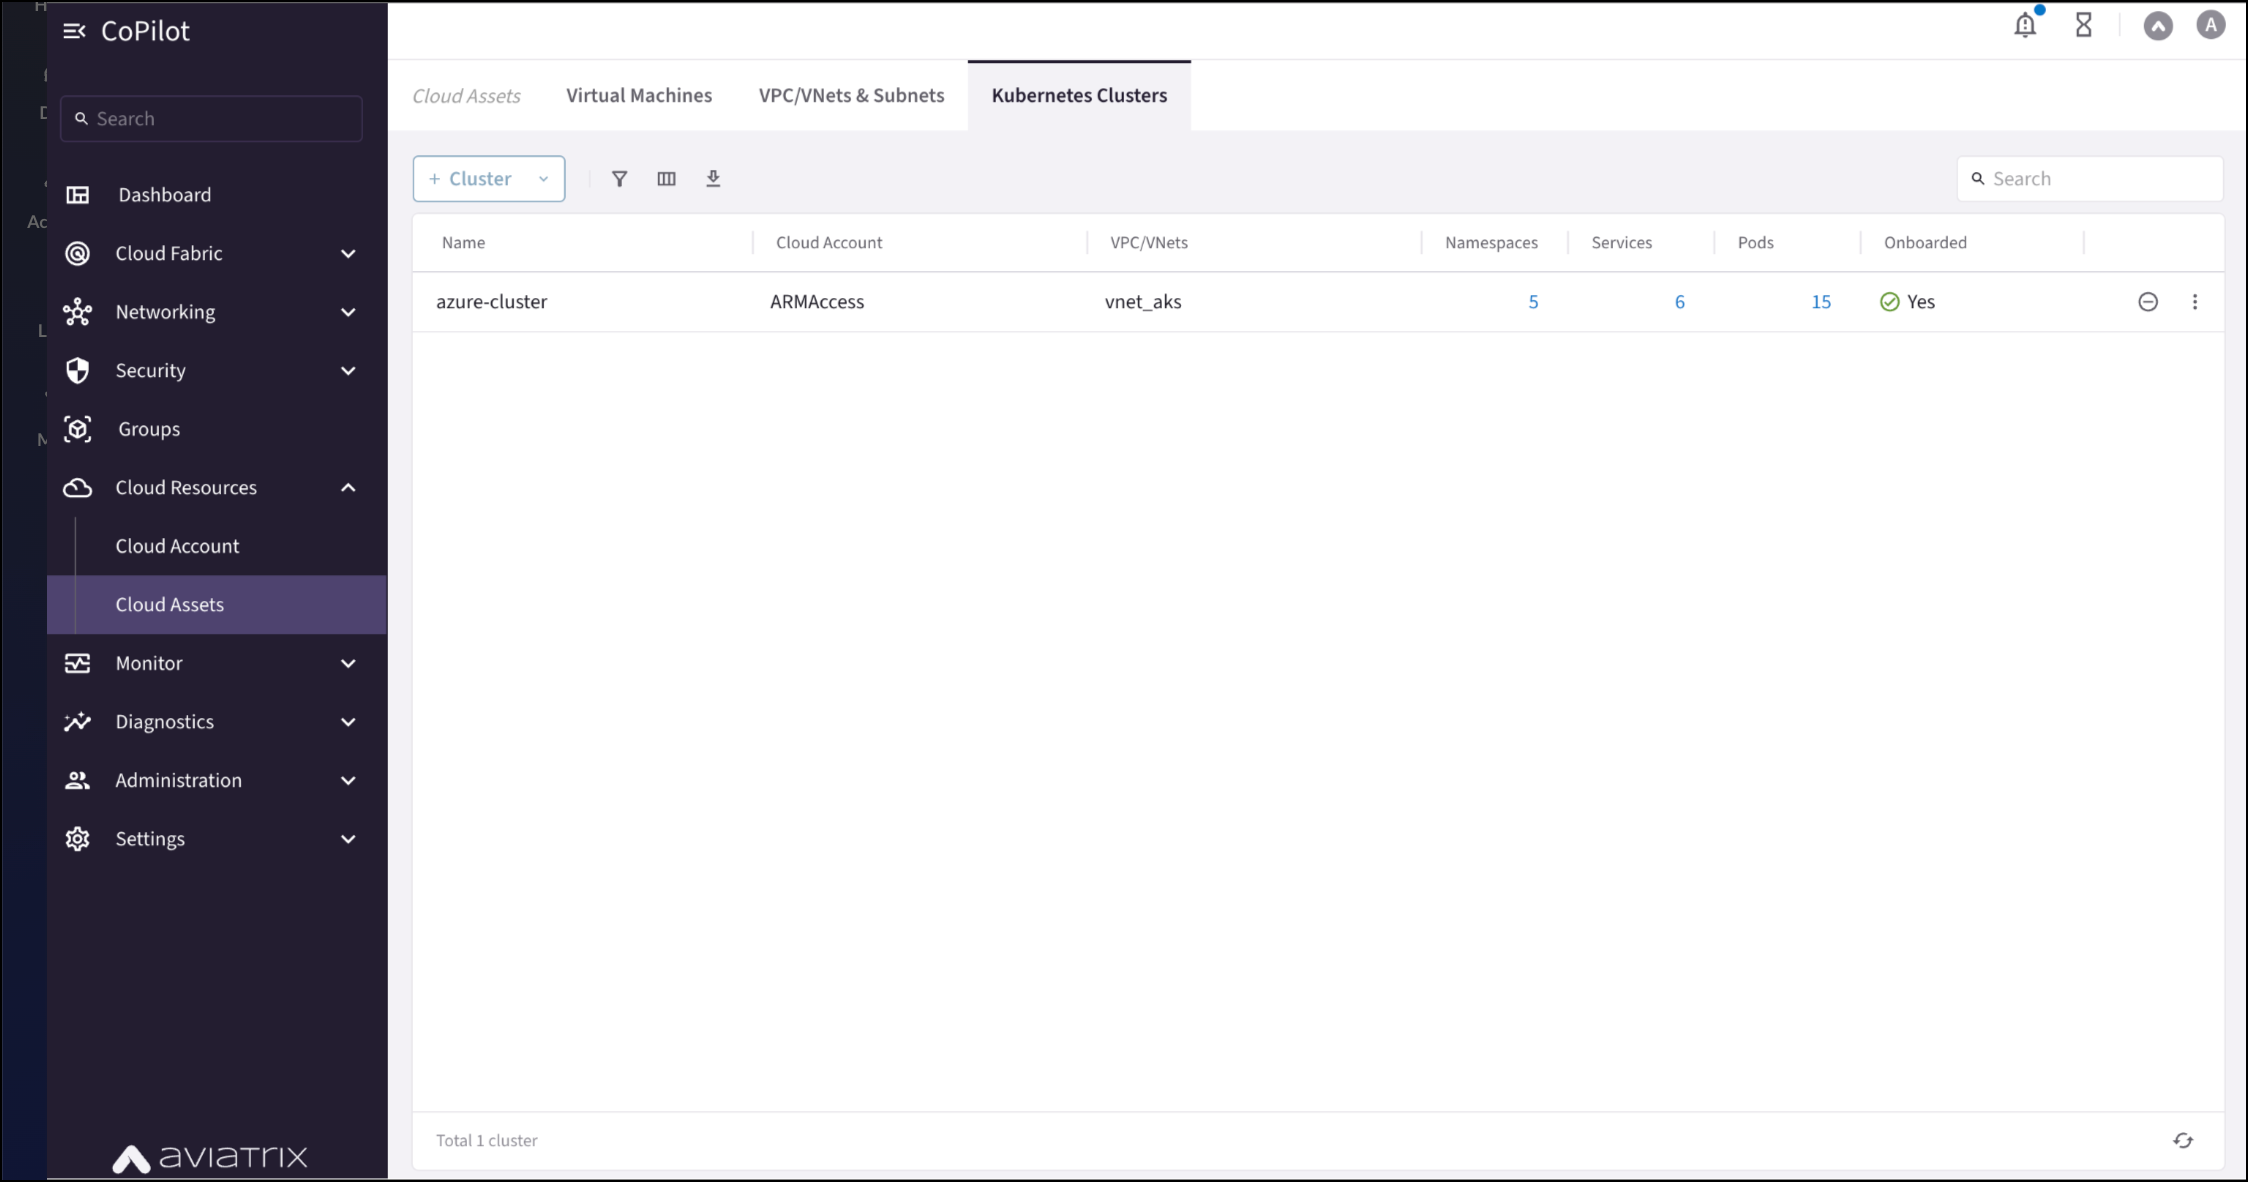This screenshot has height=1182, width=2248.
Task: Click the task history hourglass icon
Action: pos(2083,26)
